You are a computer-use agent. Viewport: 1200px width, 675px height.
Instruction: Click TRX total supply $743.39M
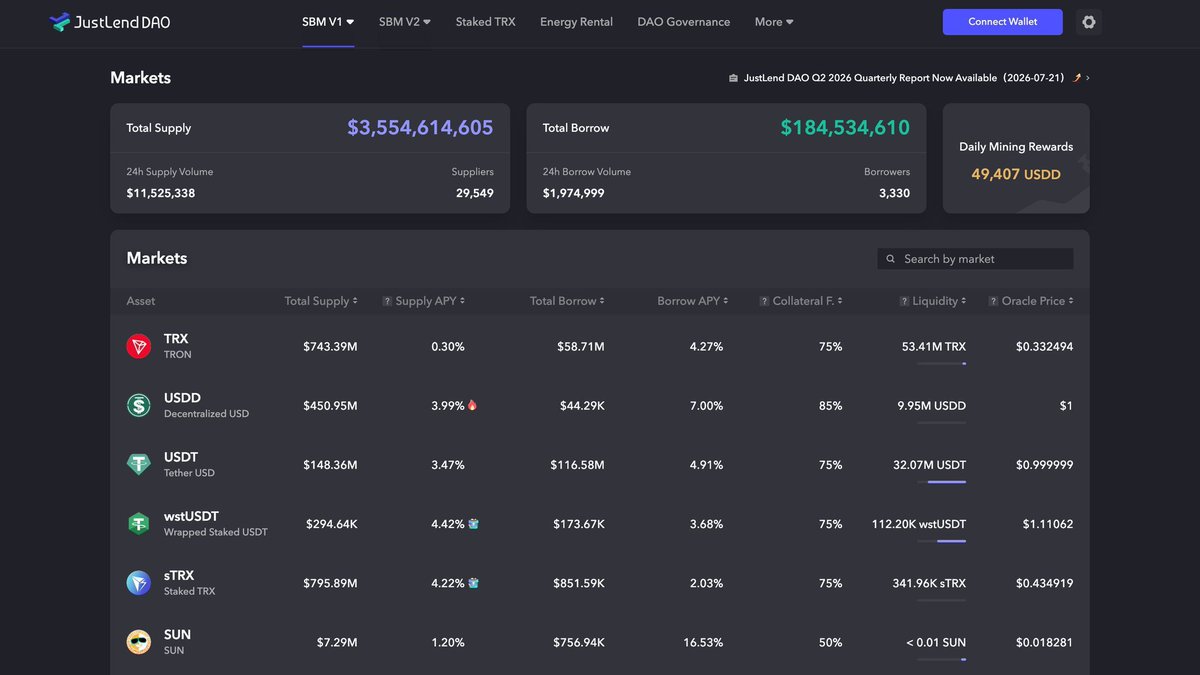pos(330,347)
